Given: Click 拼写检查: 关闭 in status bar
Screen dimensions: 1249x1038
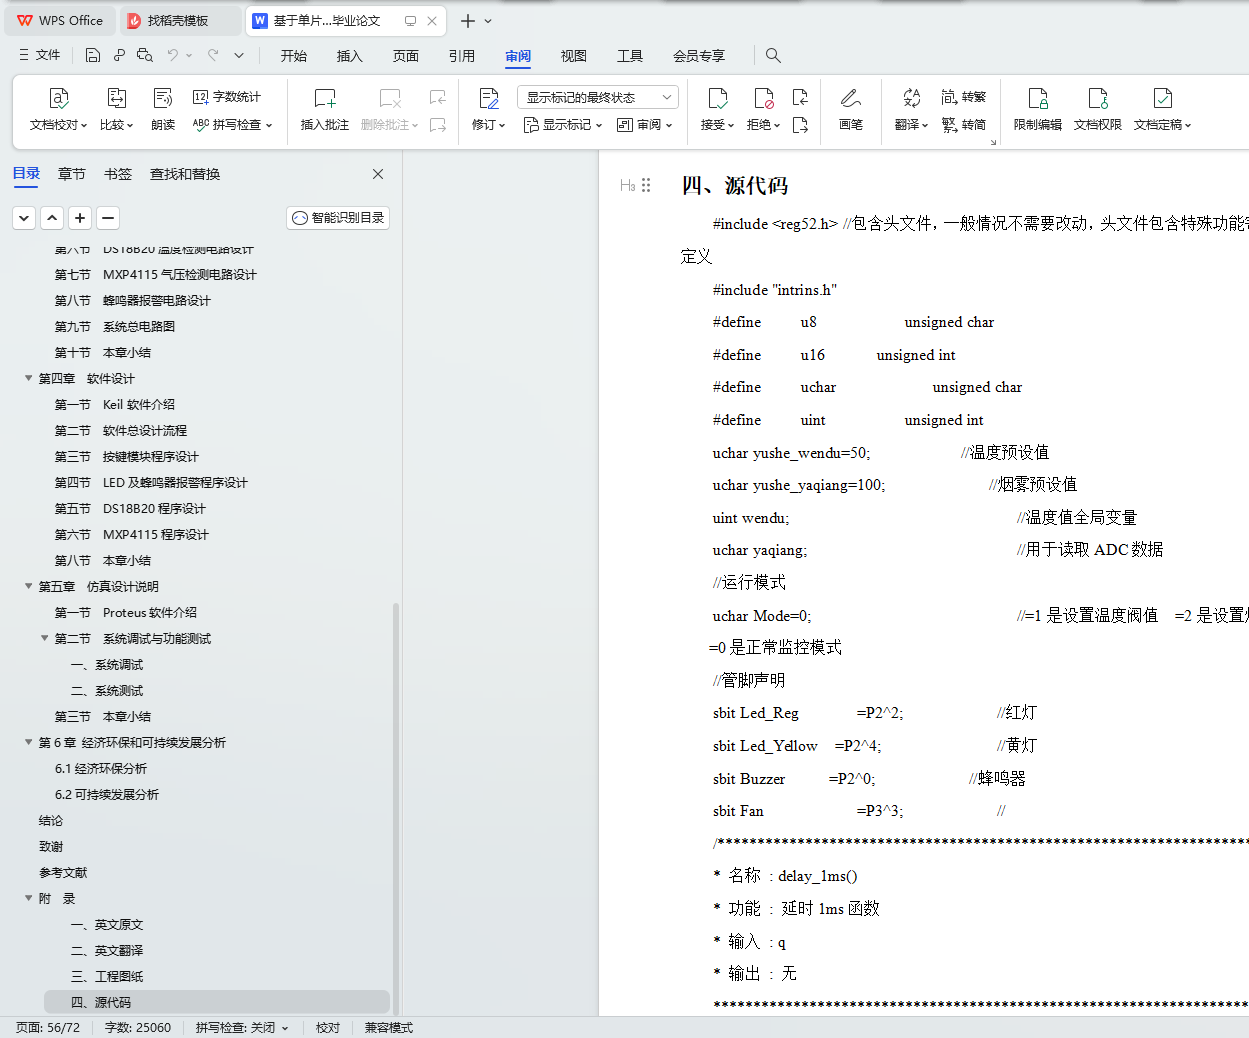Looking at the screenshot, I should (x=242, y=1027).
